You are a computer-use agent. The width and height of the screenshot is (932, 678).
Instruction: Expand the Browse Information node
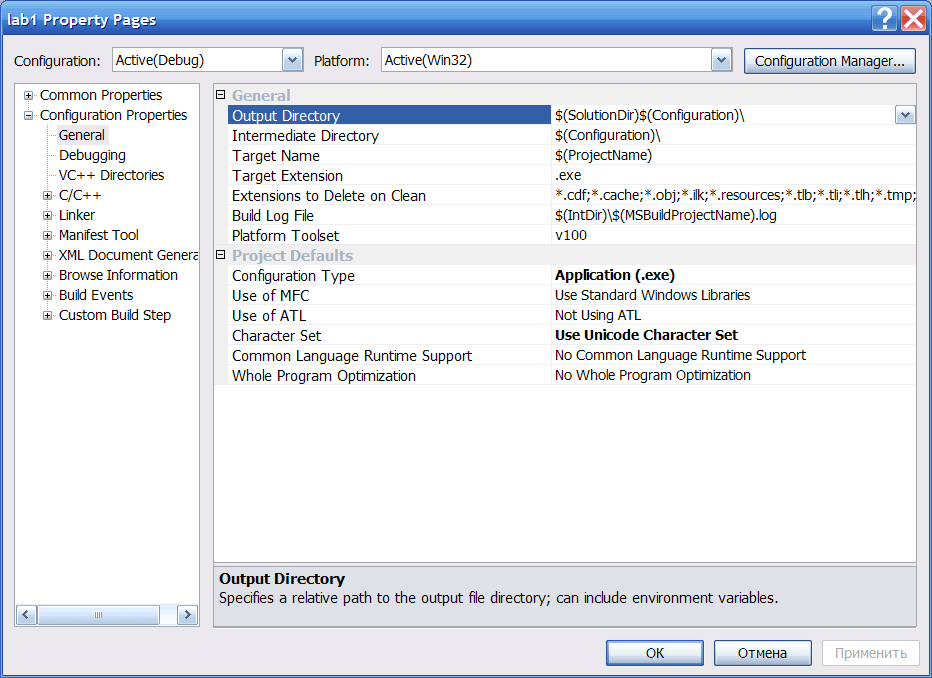(x=48, y=275)
